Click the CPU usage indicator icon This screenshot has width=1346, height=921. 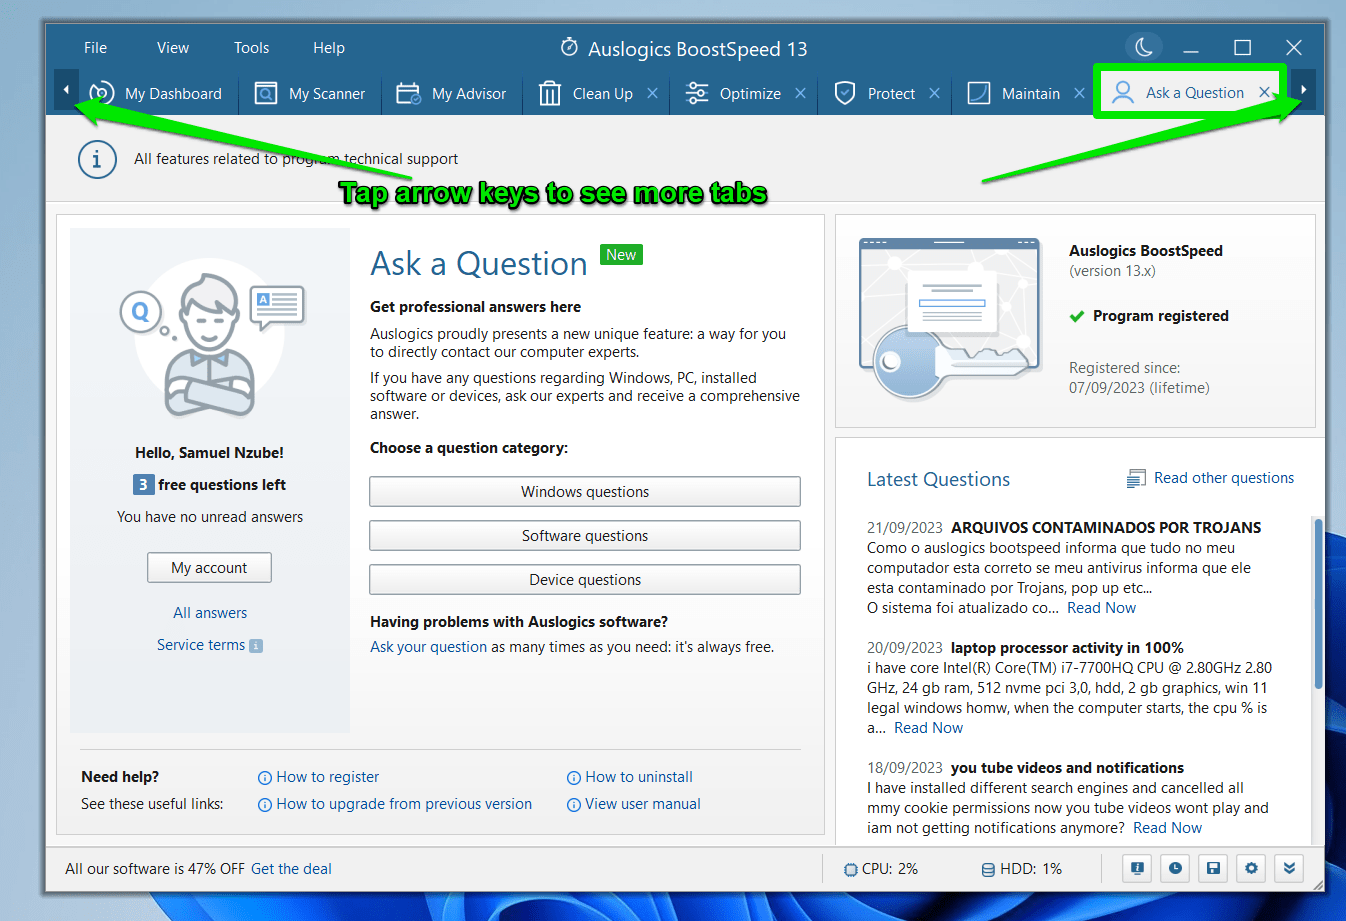[850, 870]
